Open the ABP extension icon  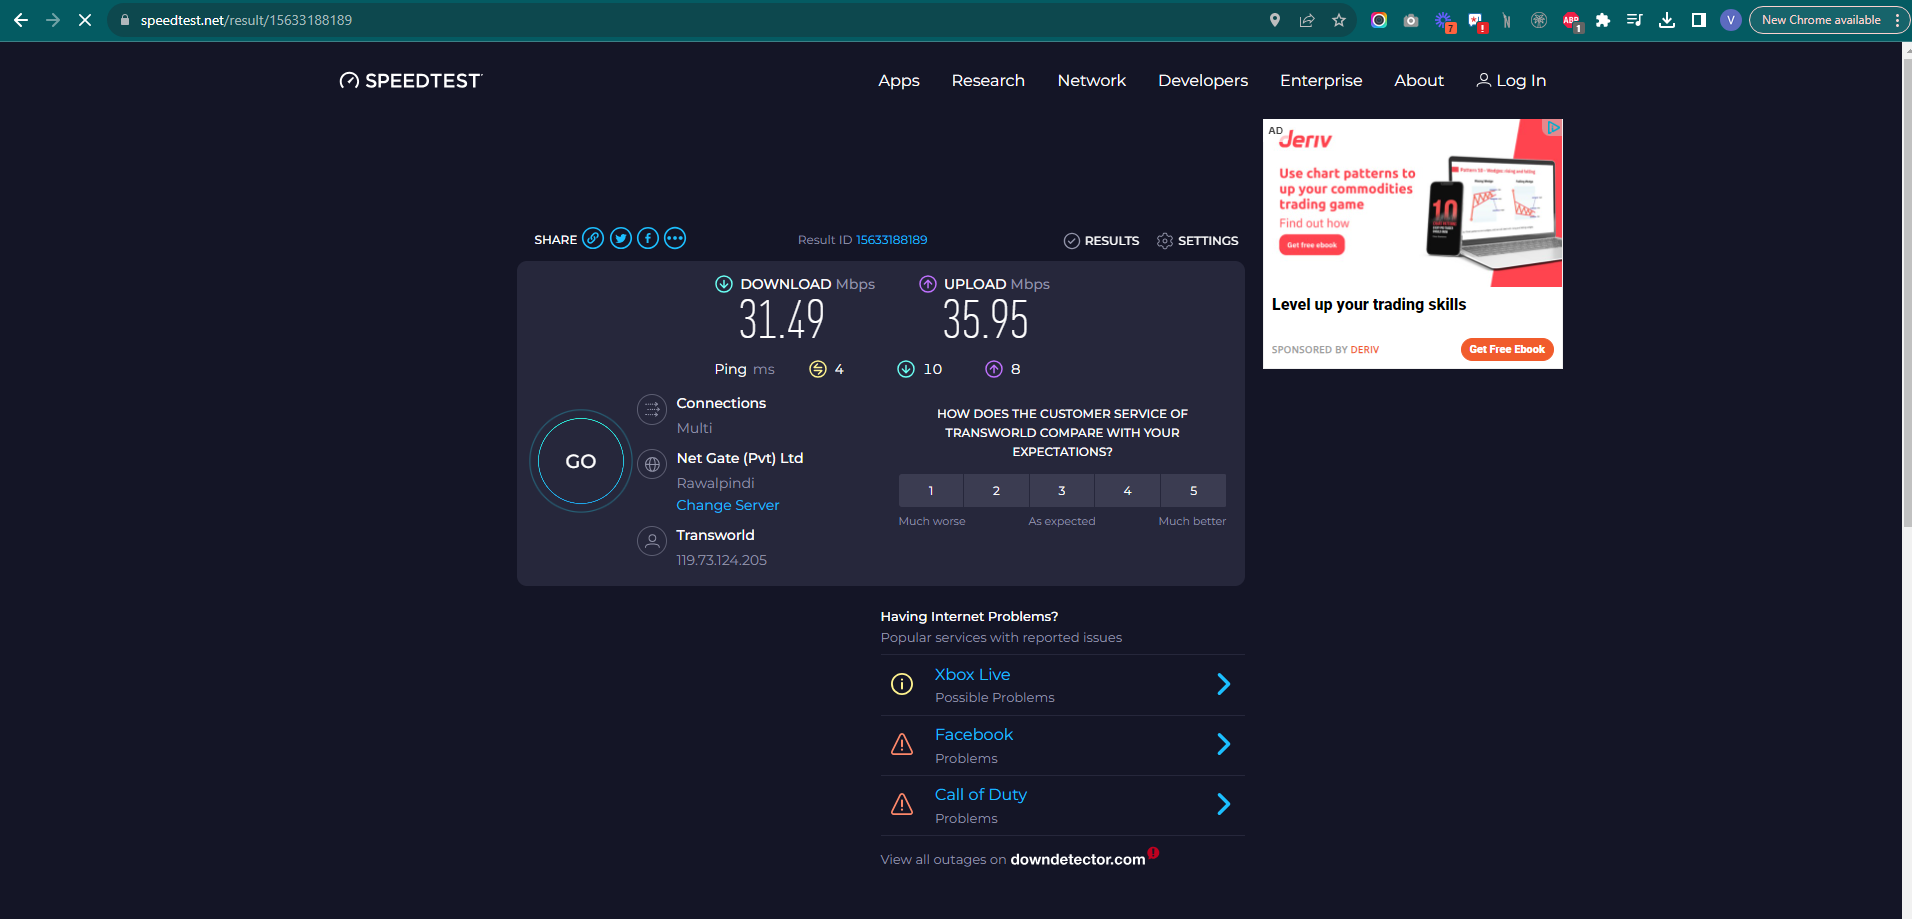[1571, 20]
